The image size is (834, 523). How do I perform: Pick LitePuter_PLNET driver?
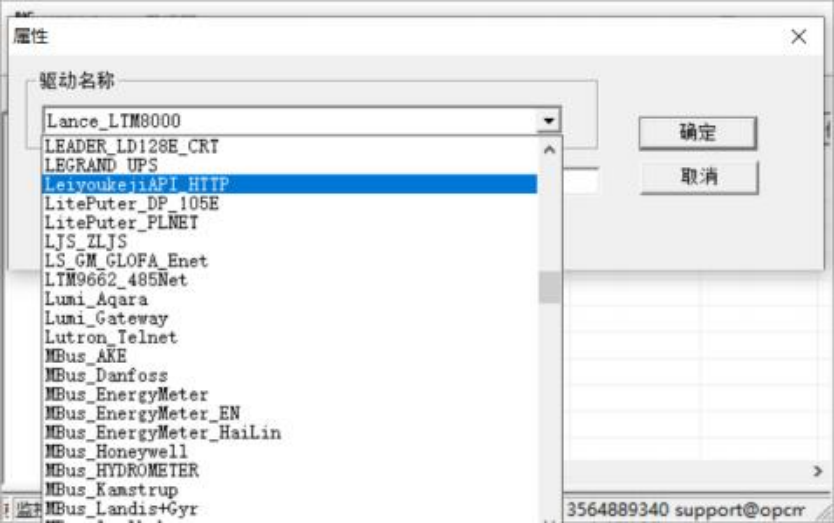[290, 222]
